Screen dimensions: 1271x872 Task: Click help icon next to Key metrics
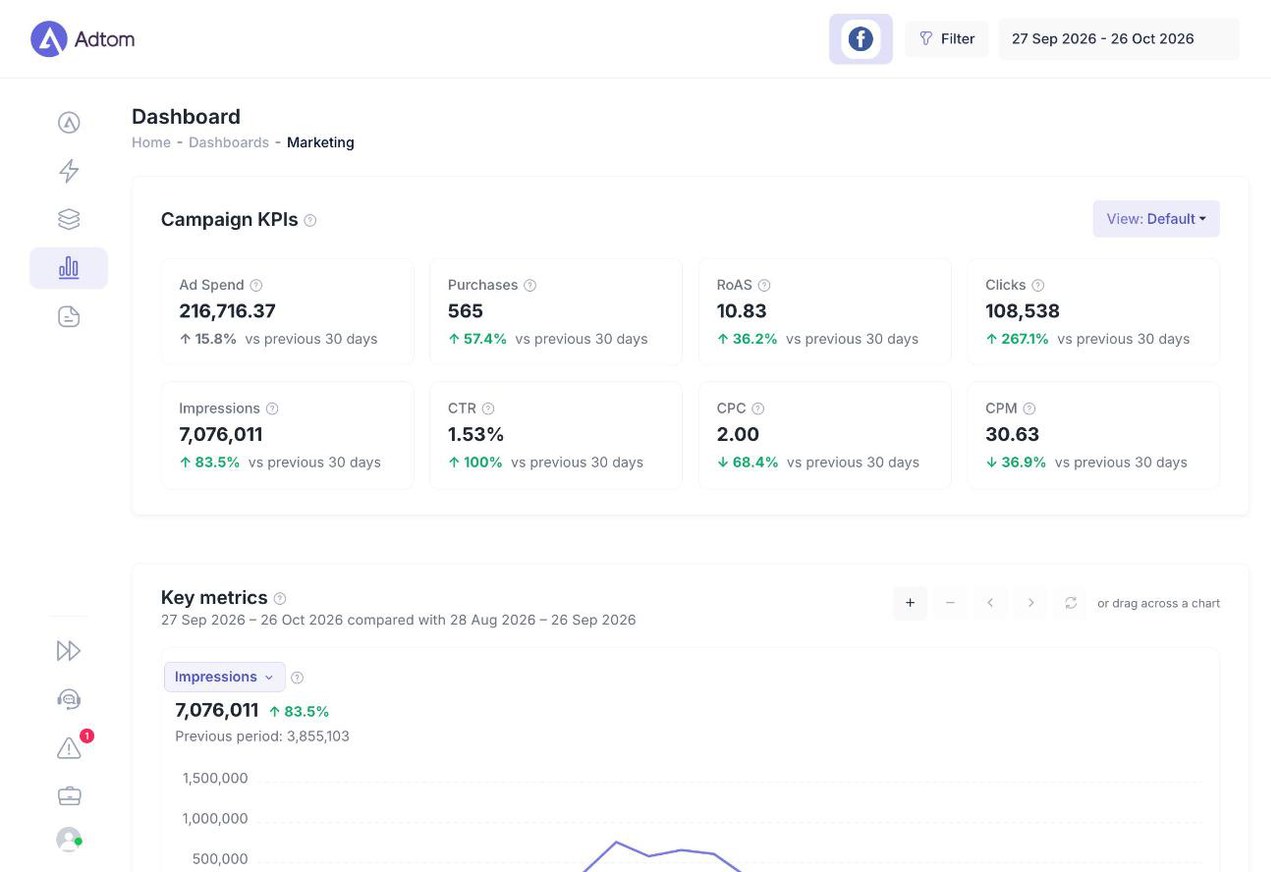(x=280, y=598)
